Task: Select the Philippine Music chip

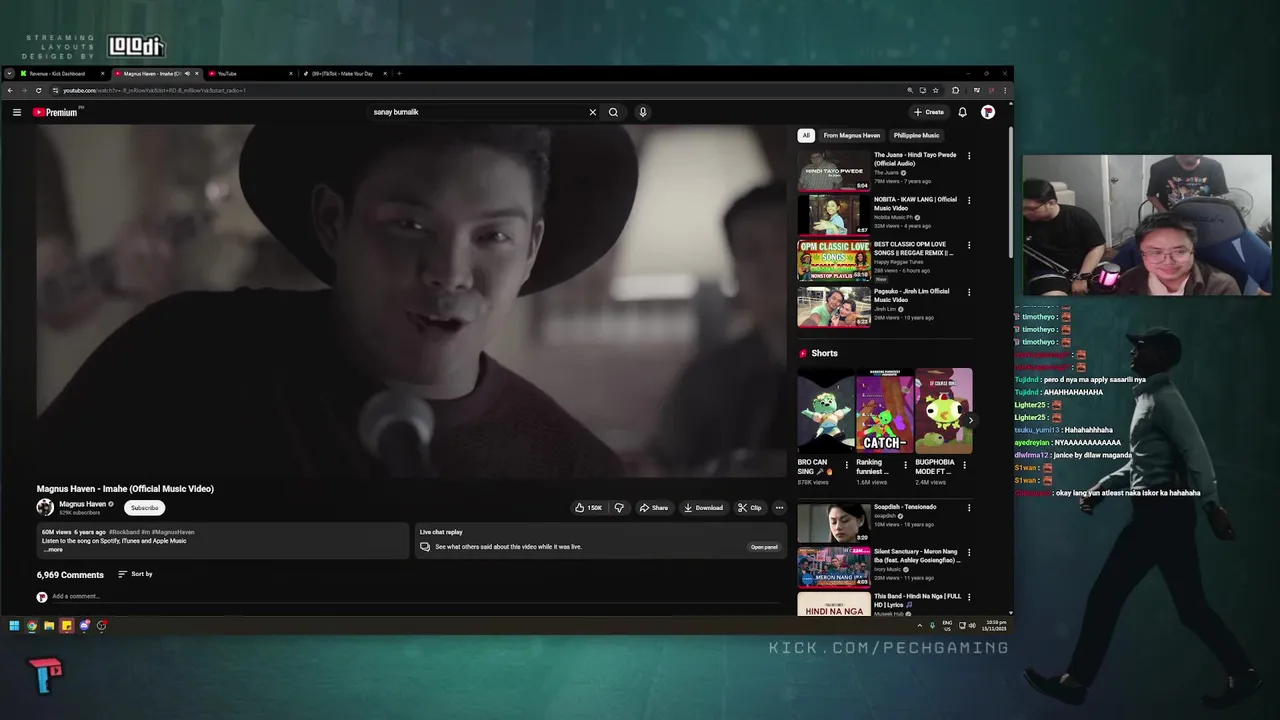Action: point(916,135)
